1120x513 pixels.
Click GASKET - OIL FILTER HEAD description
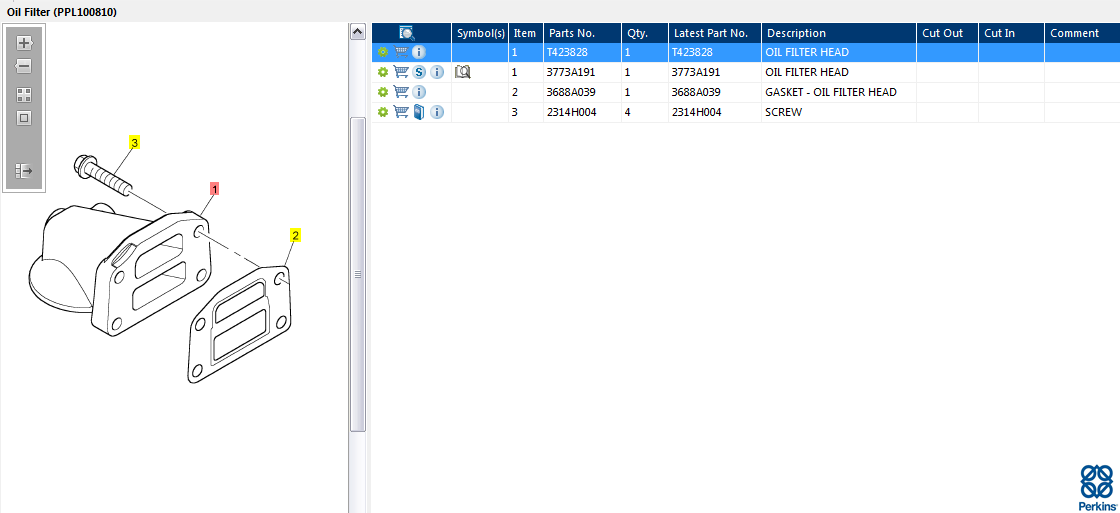(831, 92)
